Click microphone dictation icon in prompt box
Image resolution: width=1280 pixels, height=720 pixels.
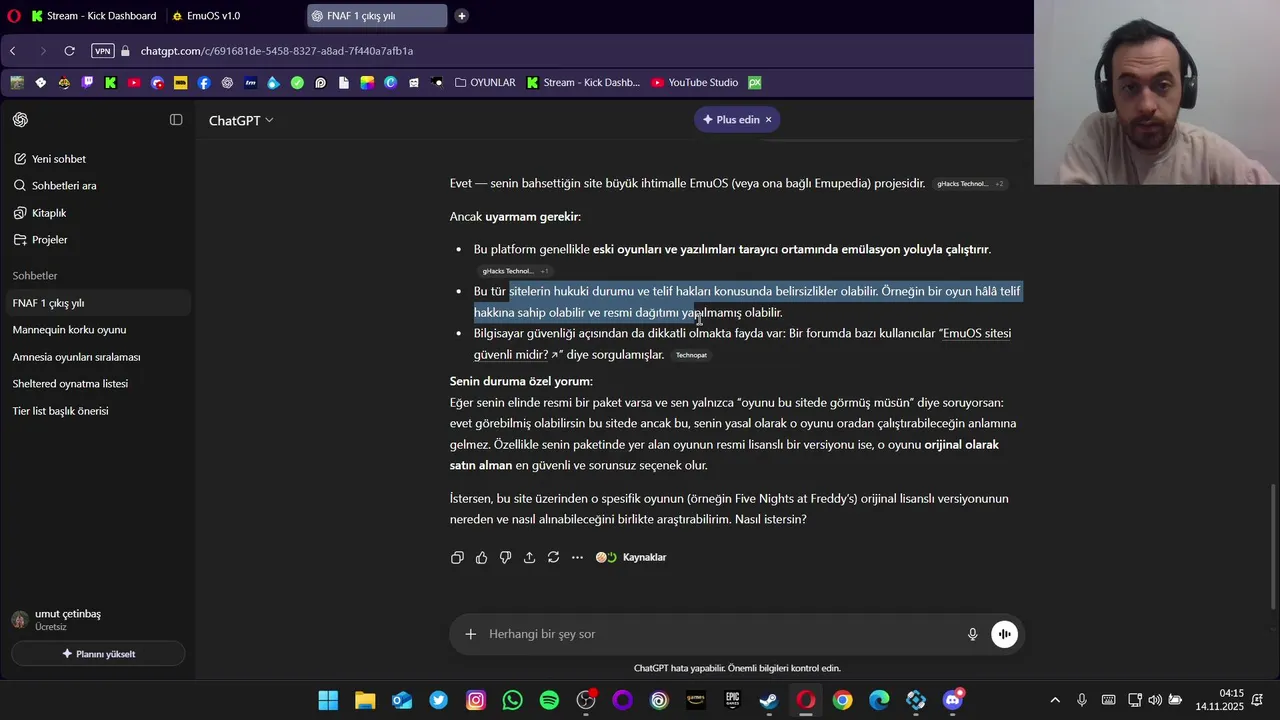click(972, 634)
